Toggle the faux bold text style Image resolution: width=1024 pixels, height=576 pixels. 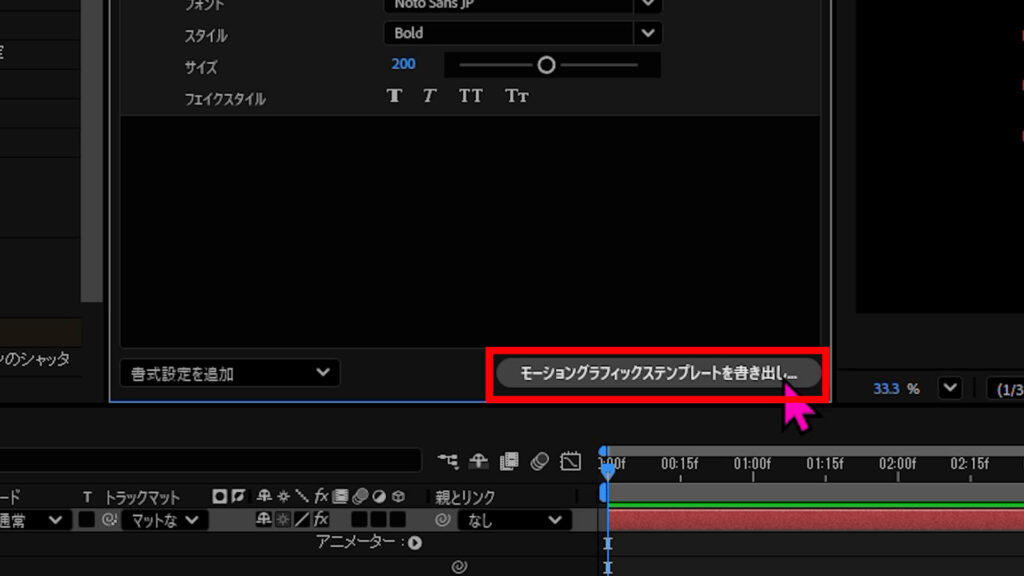coord(395,96)
